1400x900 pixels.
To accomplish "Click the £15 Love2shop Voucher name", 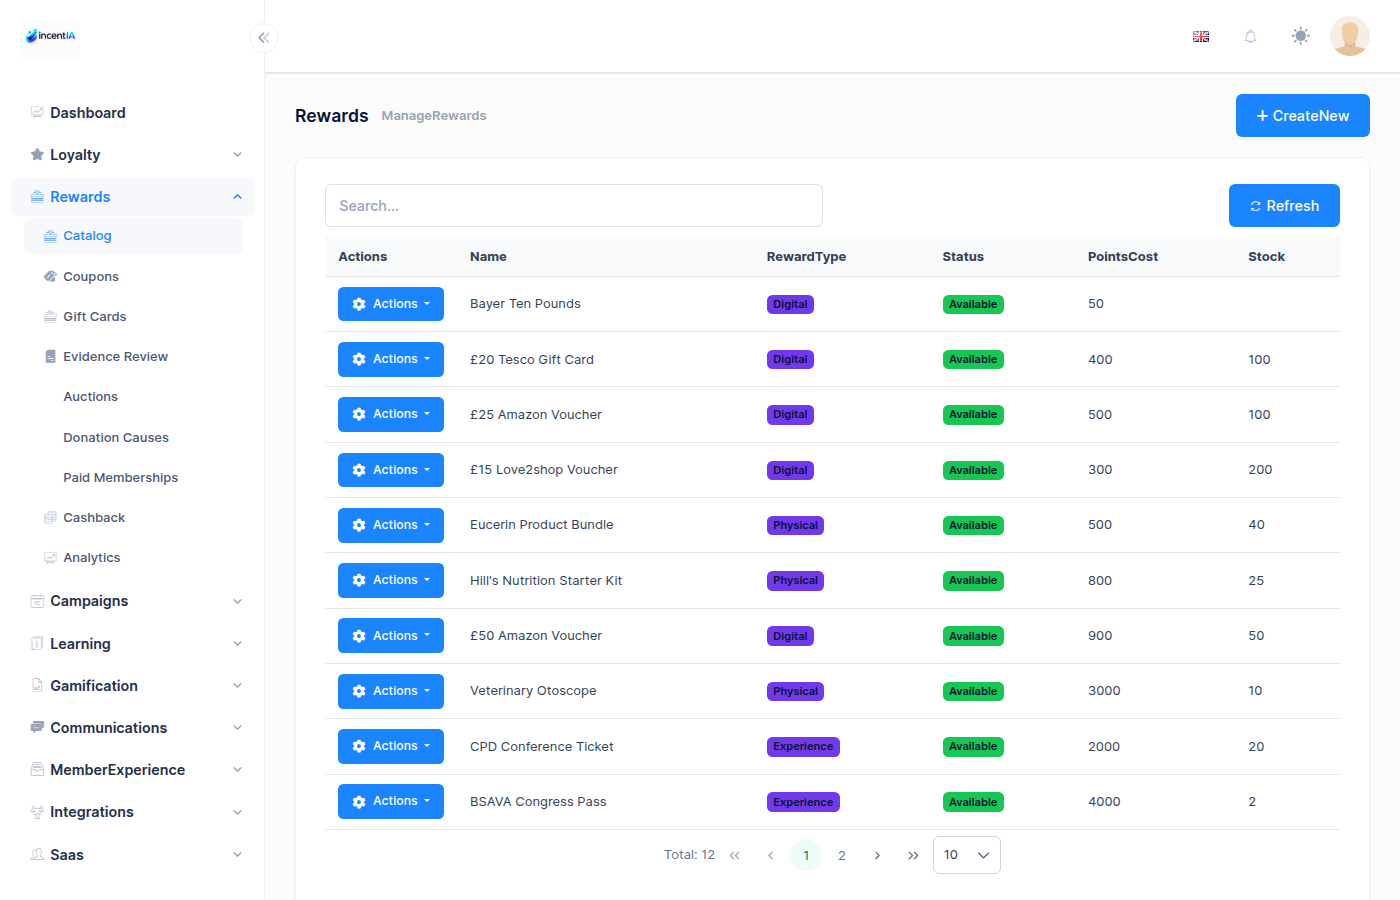I will point(544,470).
